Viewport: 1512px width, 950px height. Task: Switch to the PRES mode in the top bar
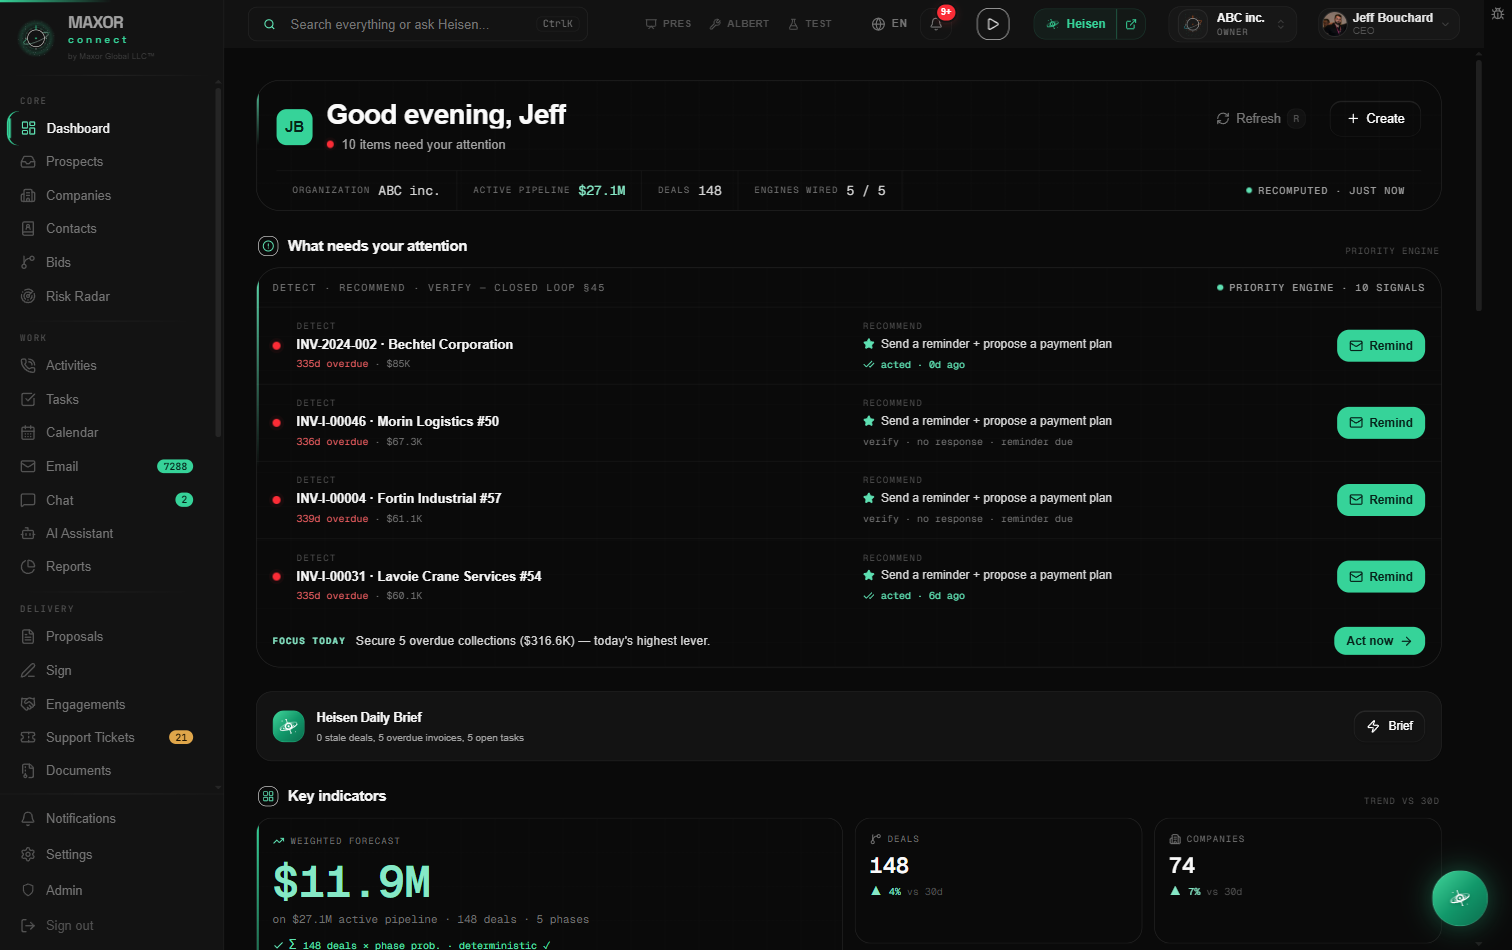click(668, 24)
